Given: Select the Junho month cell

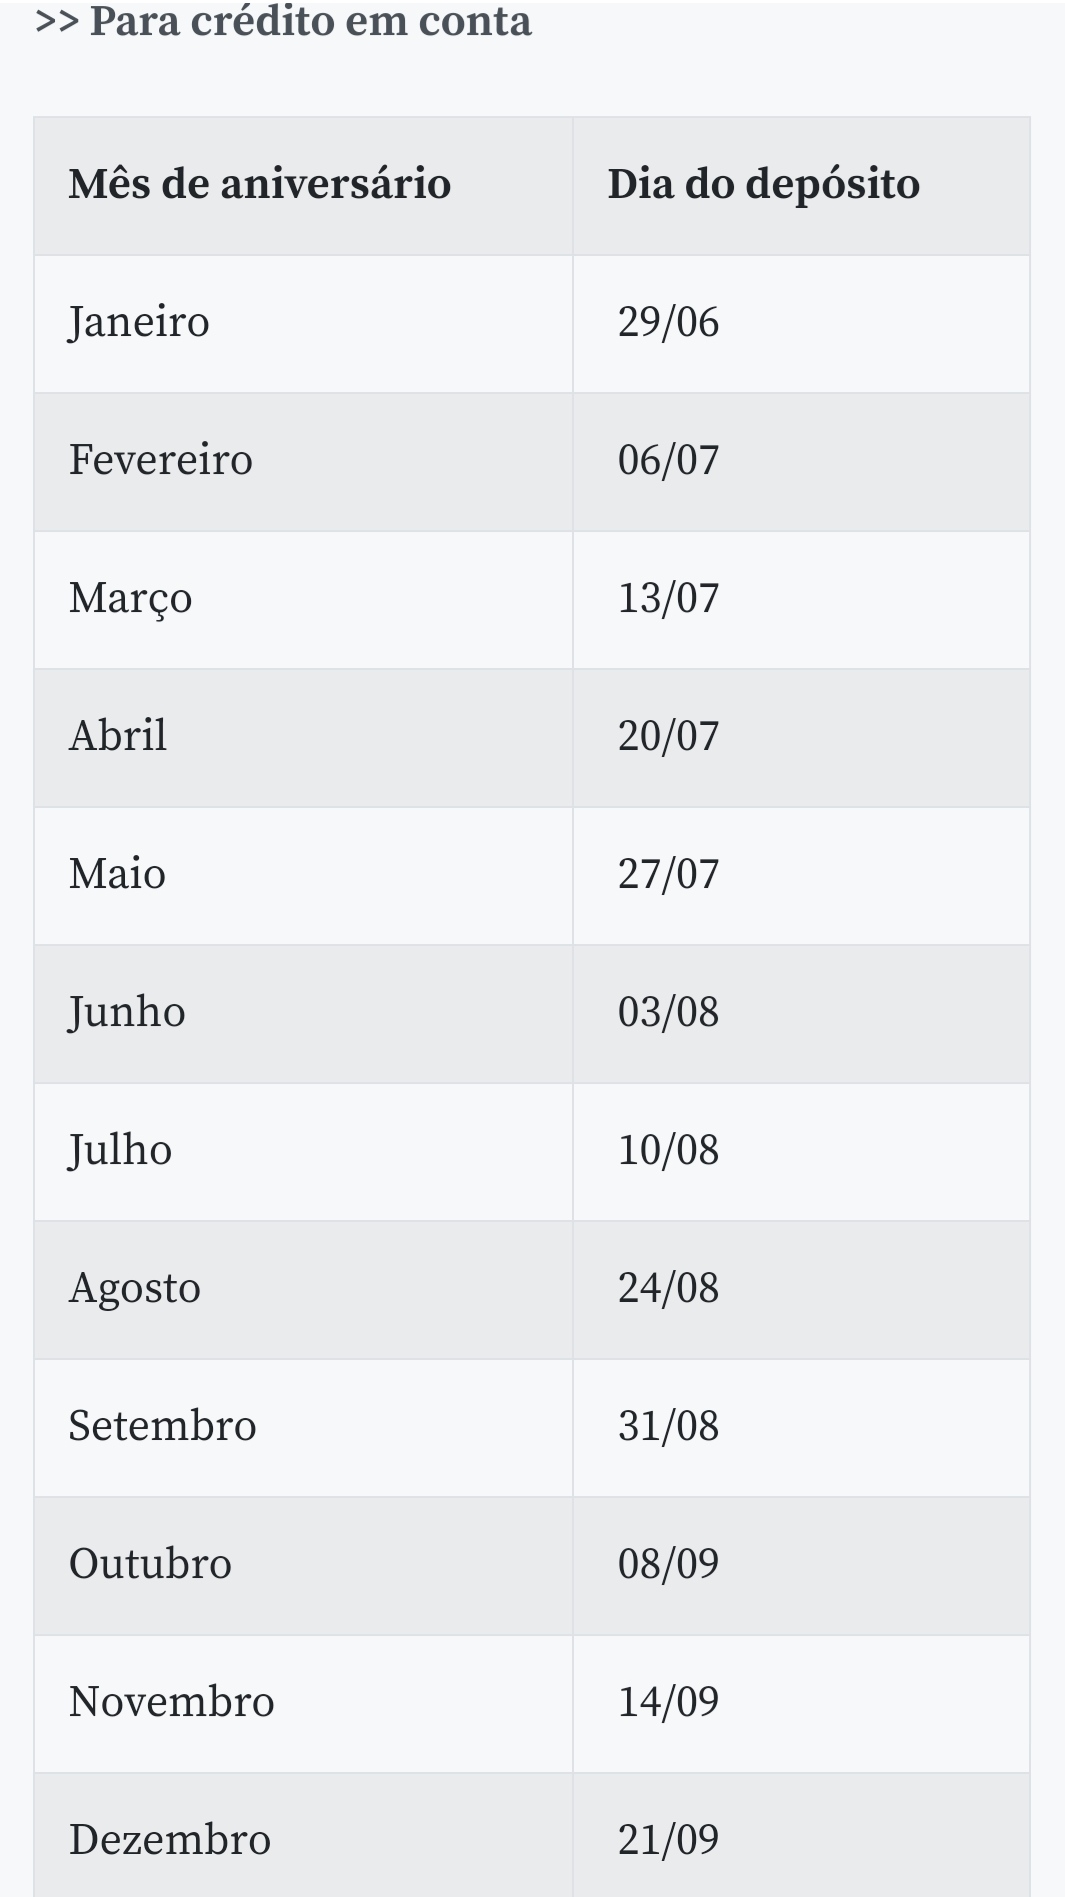Looking at the screenshot, I should 127,1013.
